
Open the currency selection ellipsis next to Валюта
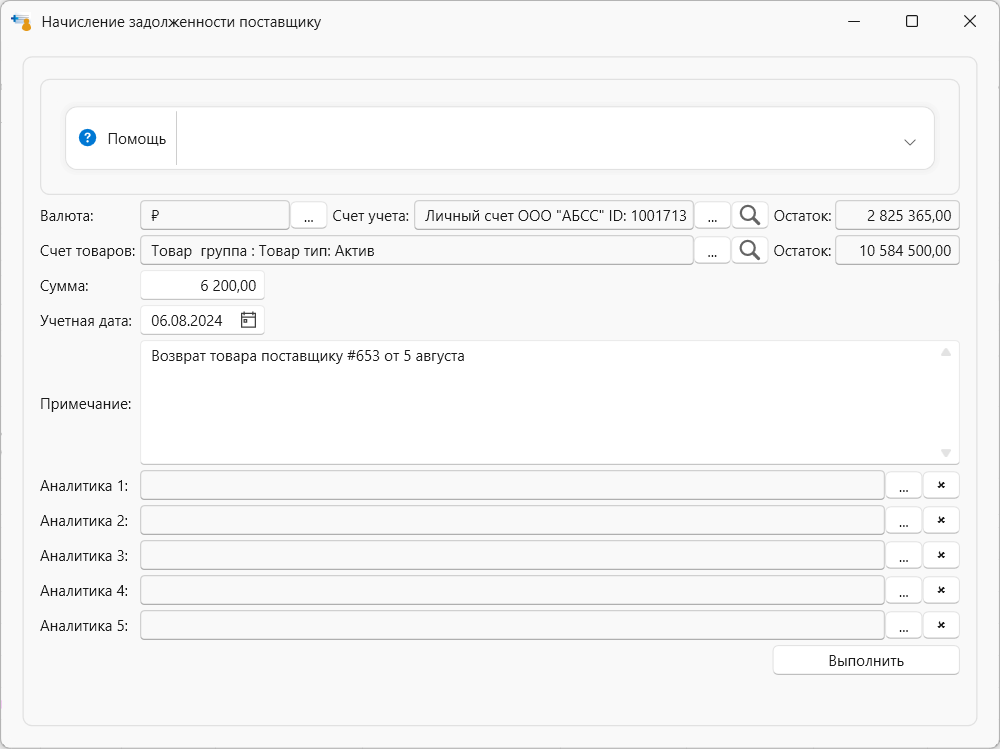click(x=309, y=216)
